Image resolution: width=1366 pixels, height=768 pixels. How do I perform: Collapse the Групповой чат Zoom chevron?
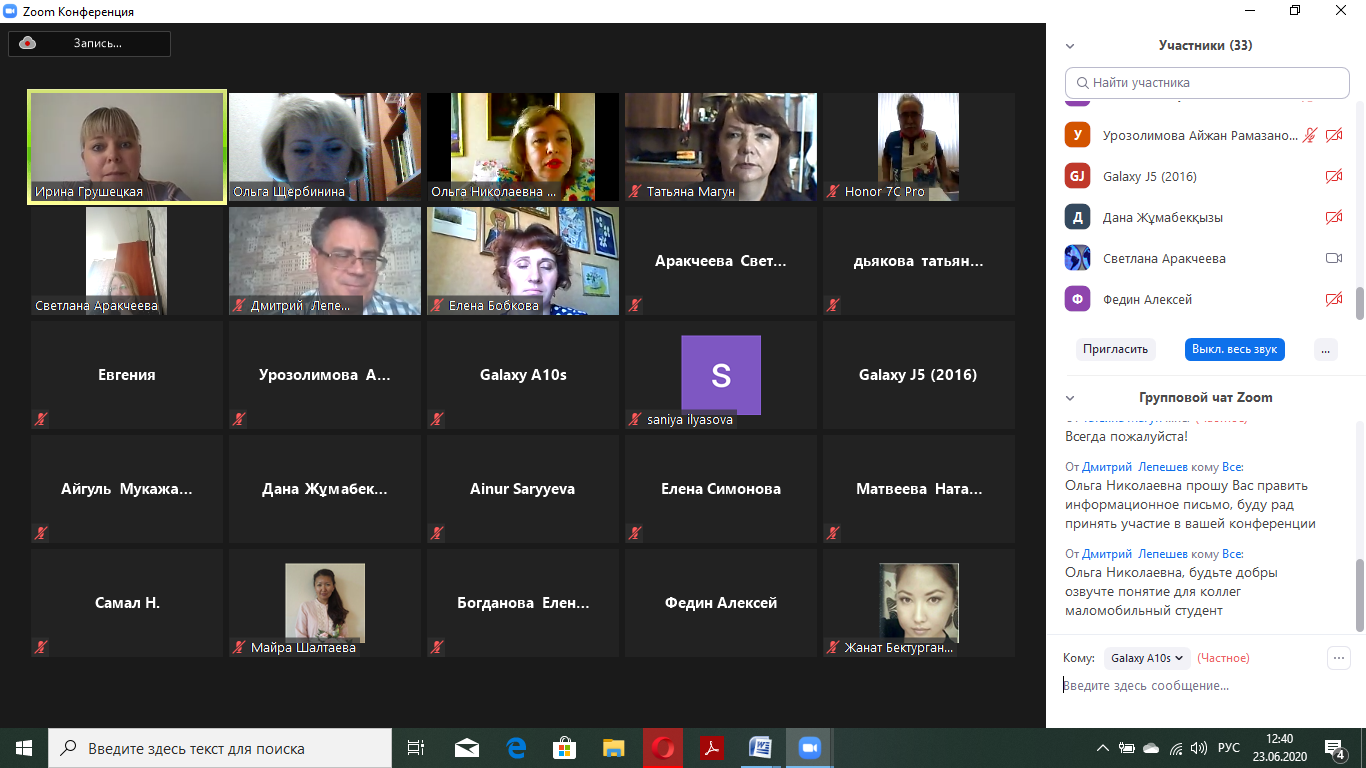click(x=1070, y=398)
